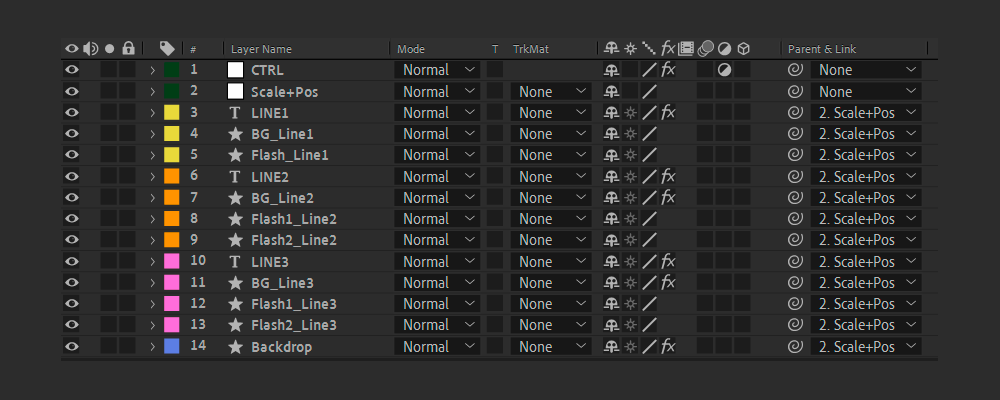Hide the LINE3 text layer
The height and width of the screenshot is (400, 1000).
(71, 262)
